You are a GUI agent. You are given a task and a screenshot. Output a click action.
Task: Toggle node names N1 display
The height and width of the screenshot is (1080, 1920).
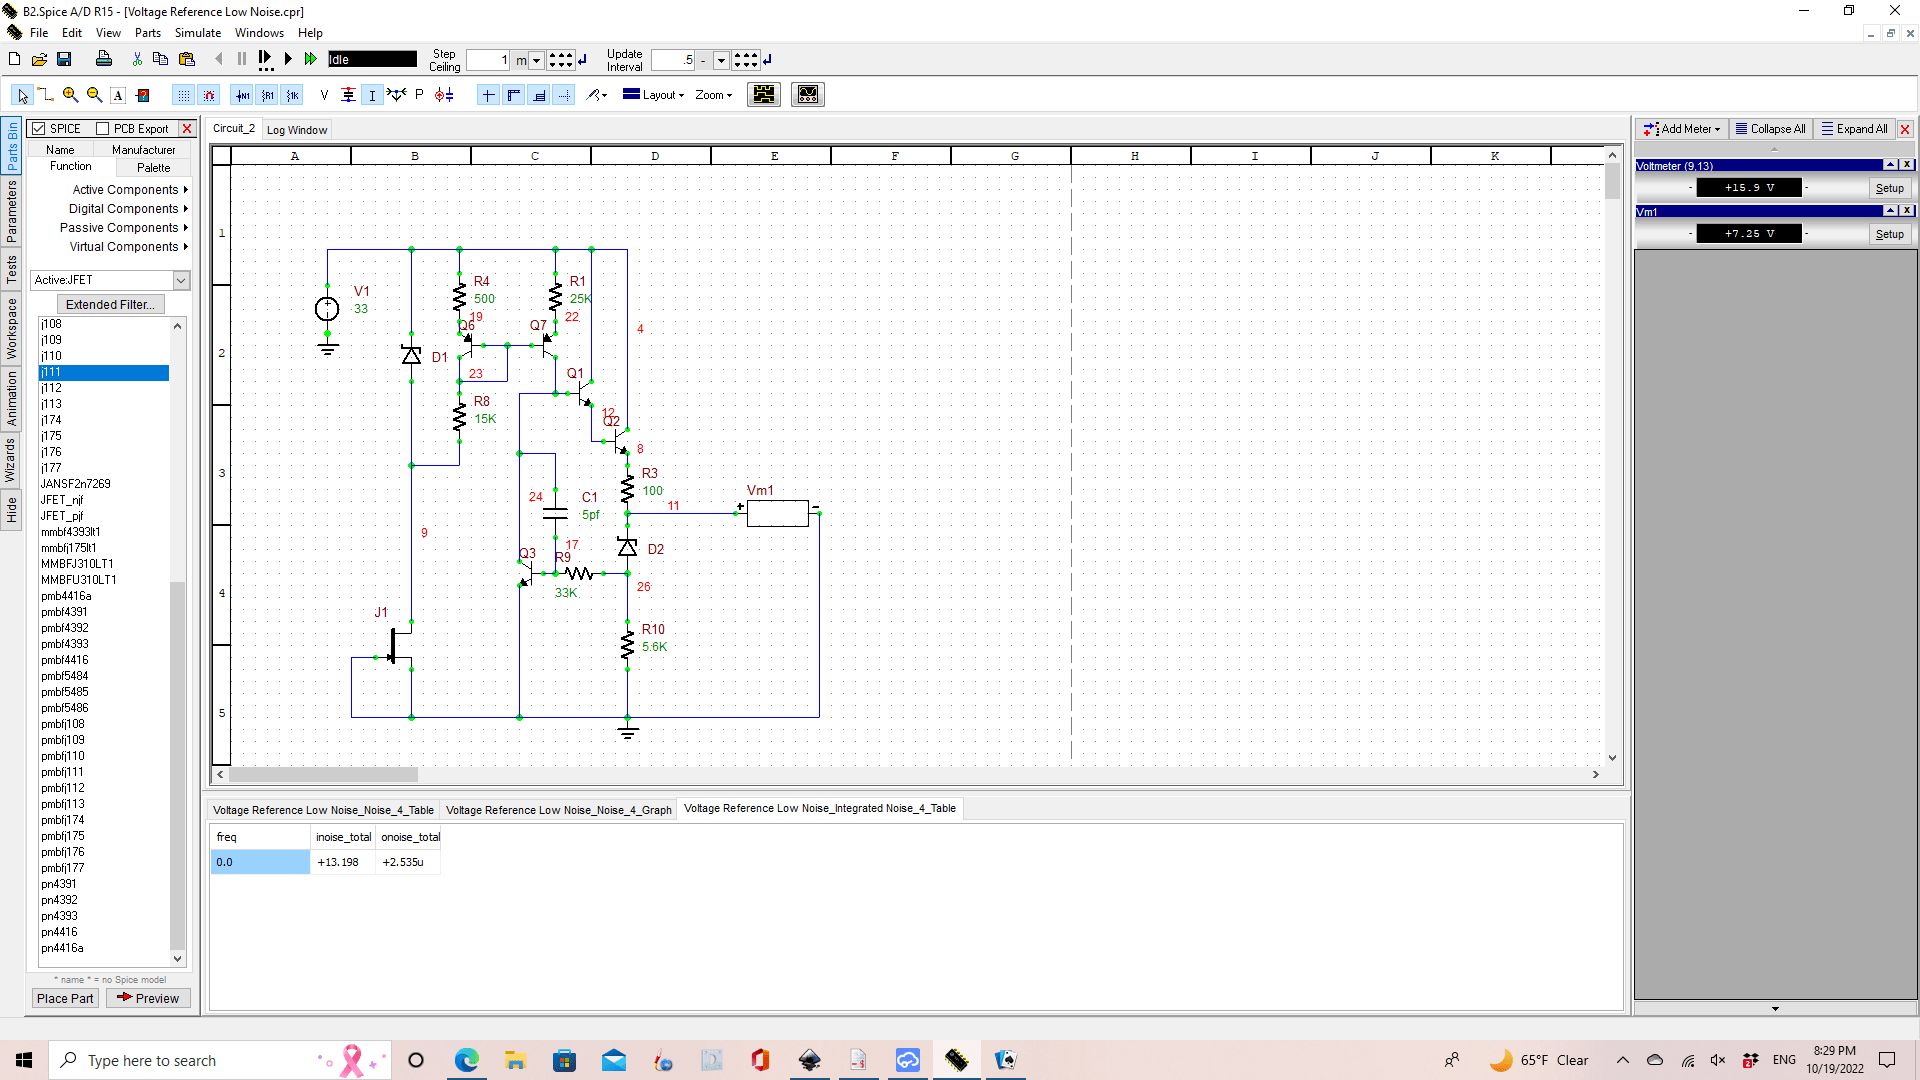[242, 95]
